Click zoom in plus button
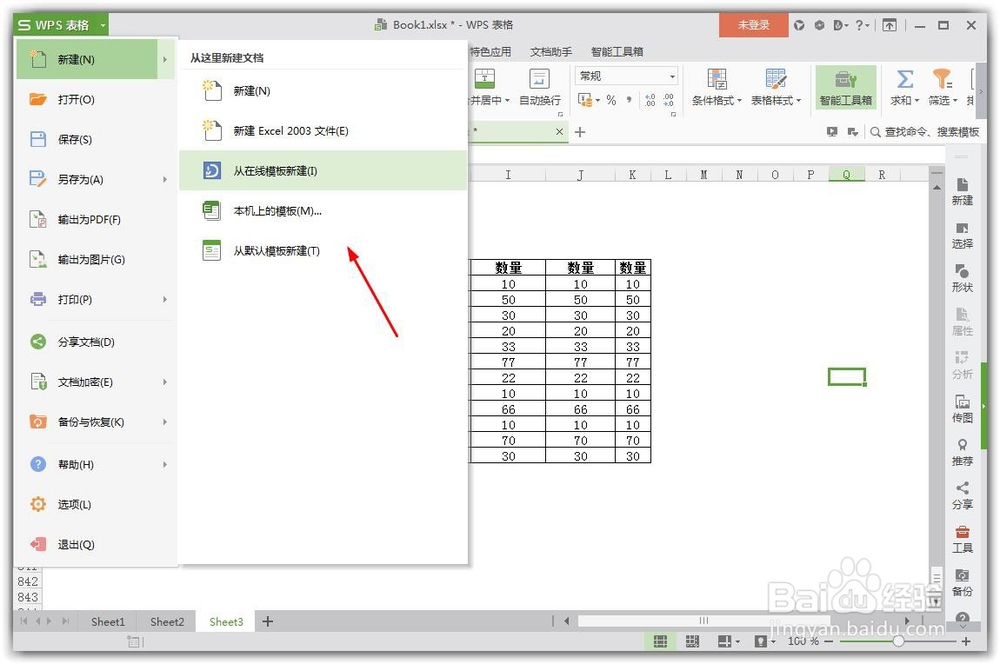The height and width of the screenshot is (664, 1000). (x=966, y=641)
